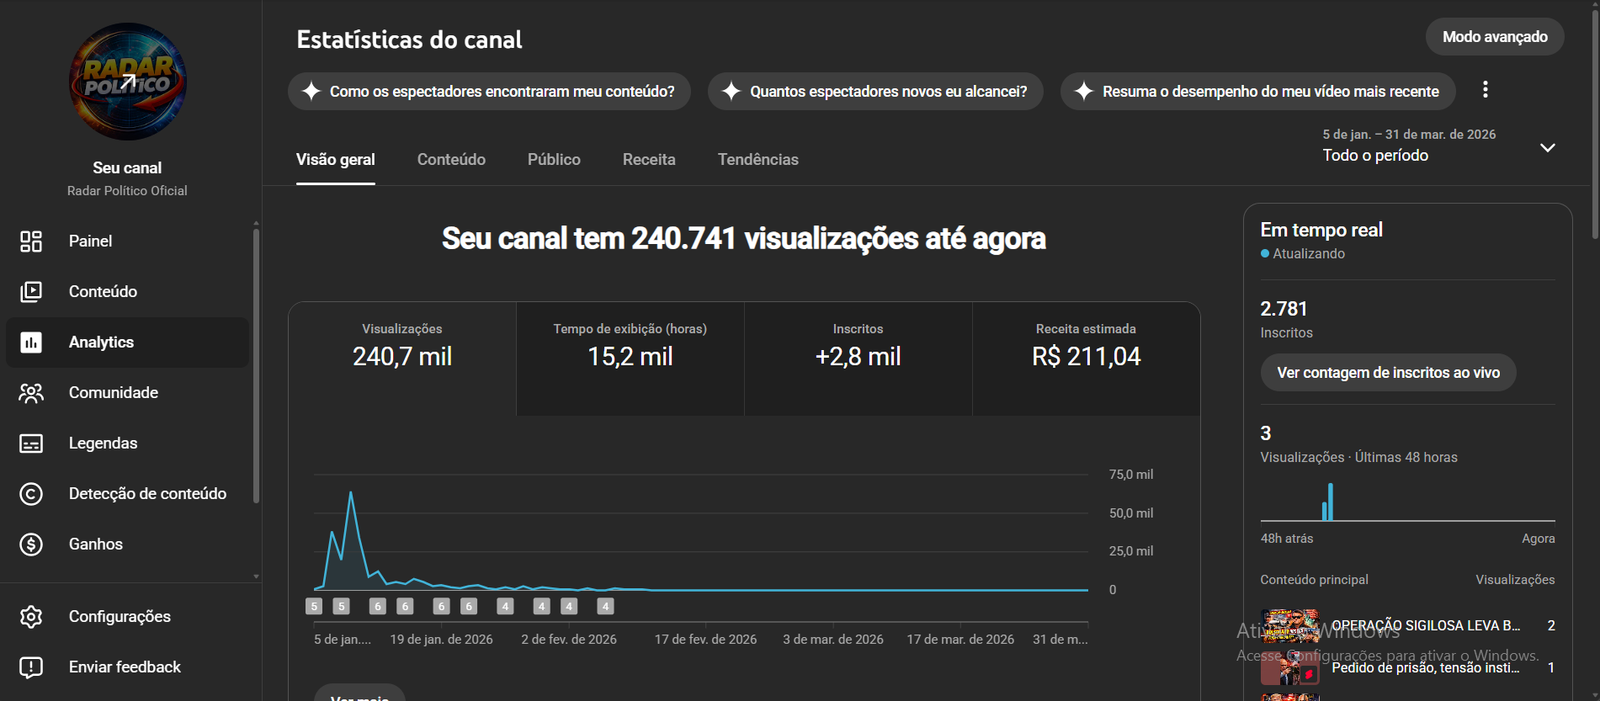Open the Legendas subtitles section
1600x701 pixels.
(127, 443)
